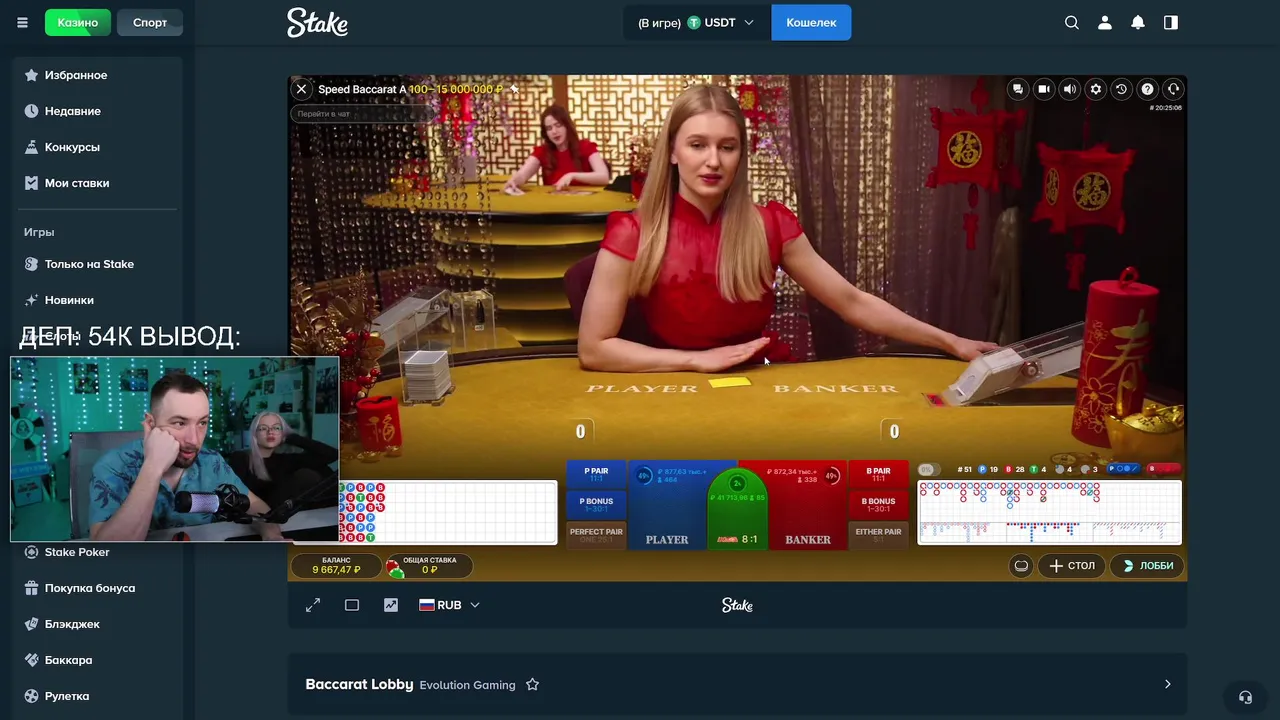
Task: Click the Stake logo below the game
Action: pos(737,605)
